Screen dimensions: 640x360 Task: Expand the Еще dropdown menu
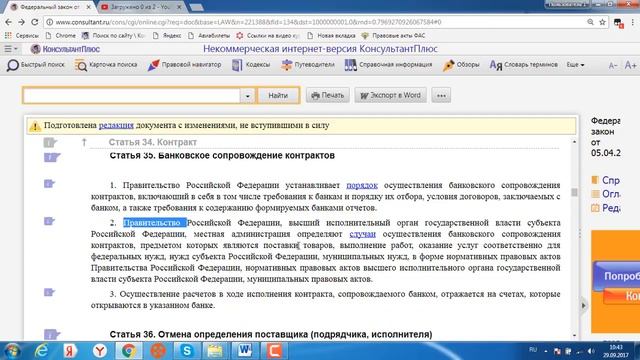click(575, 65)
